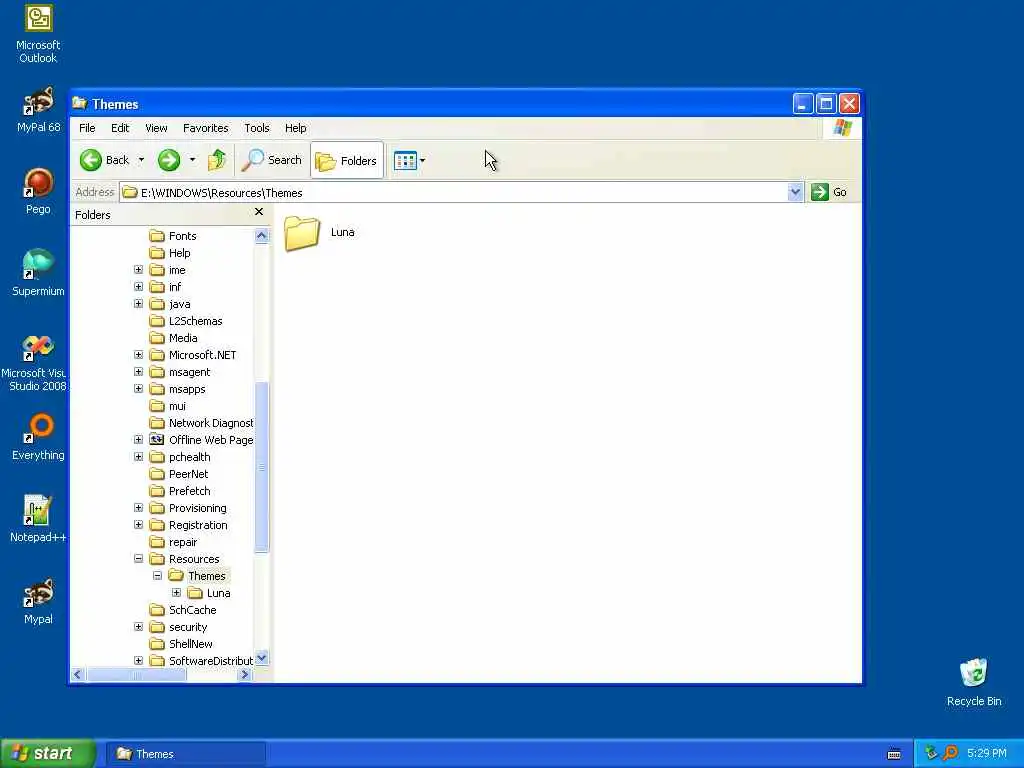The image size is (1024, 768).
Task: Select the Supermium desktop shortcut
Action: (38, 273)
